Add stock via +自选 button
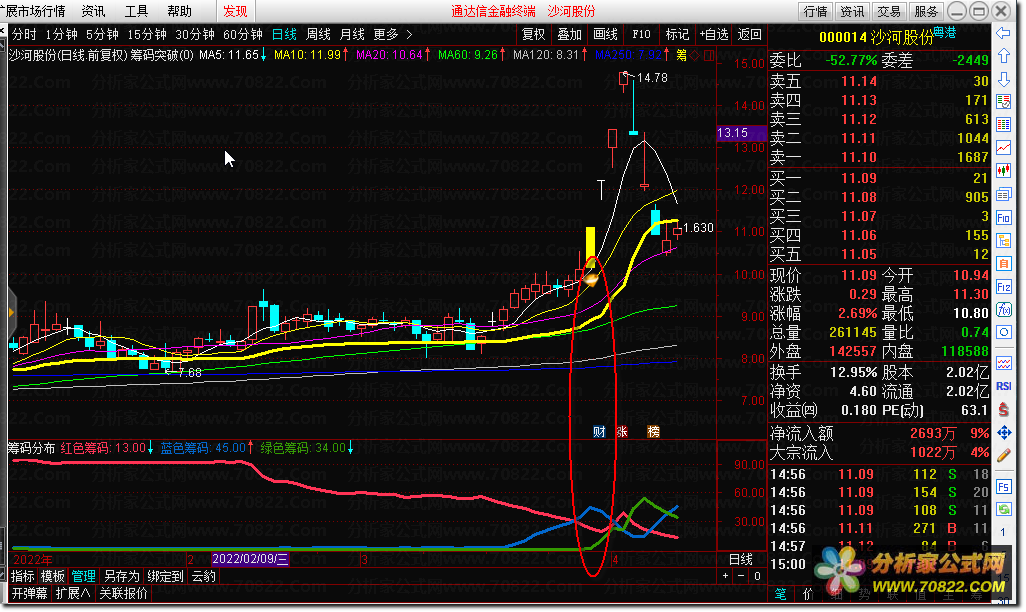Screen dimensions: 1026x612 tap(714, 34)
